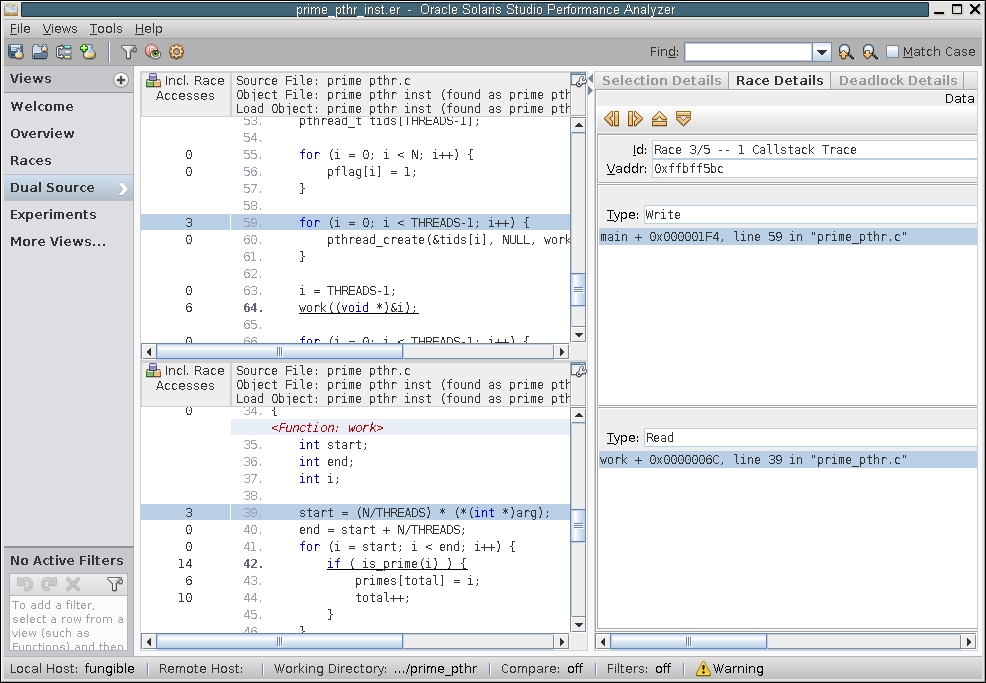986x683 pixels.
Task: Go to previous race using left arrow icon
Action: point(612,119)
